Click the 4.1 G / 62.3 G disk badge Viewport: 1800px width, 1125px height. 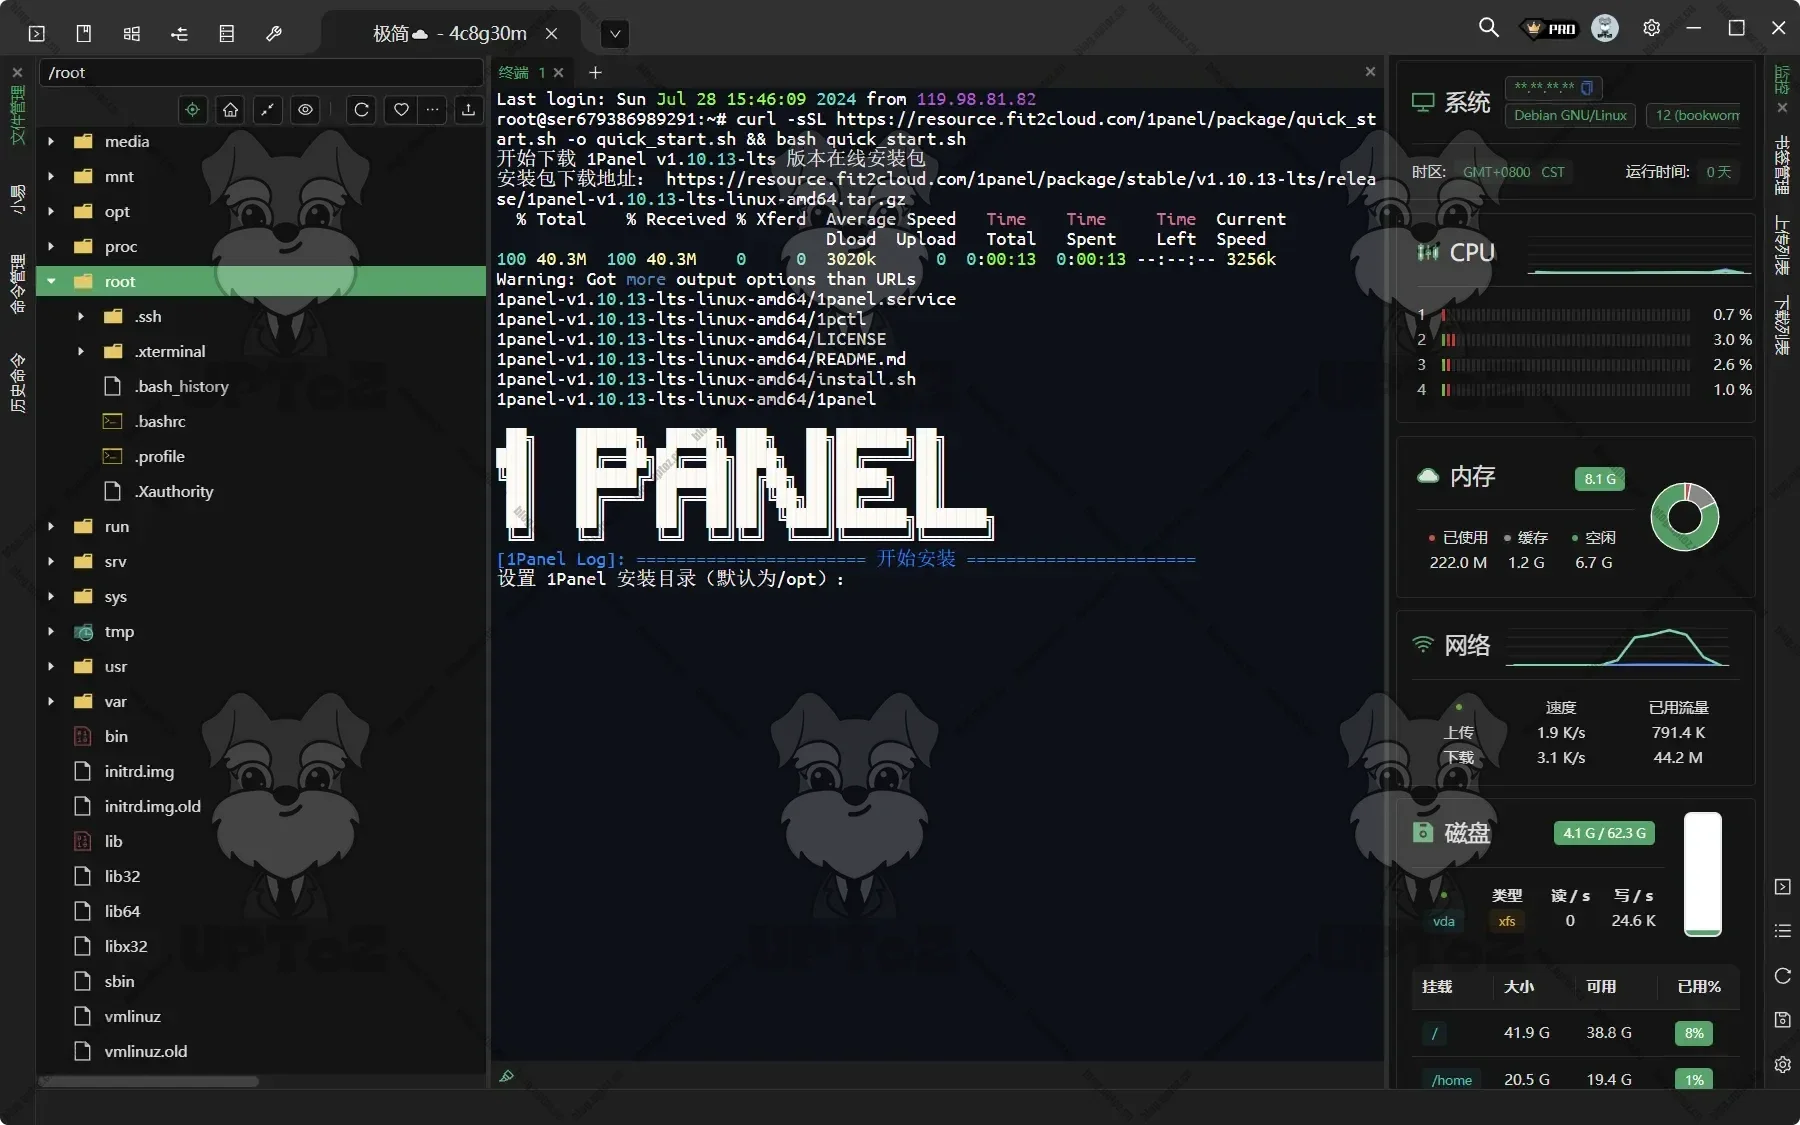(1604, 833)
